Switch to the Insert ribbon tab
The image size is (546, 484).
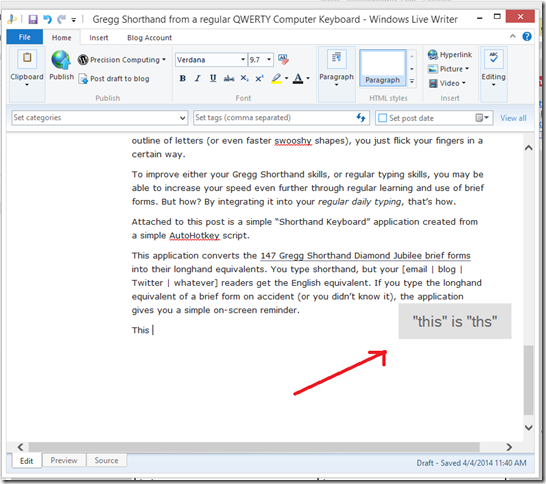coord(99,38)
